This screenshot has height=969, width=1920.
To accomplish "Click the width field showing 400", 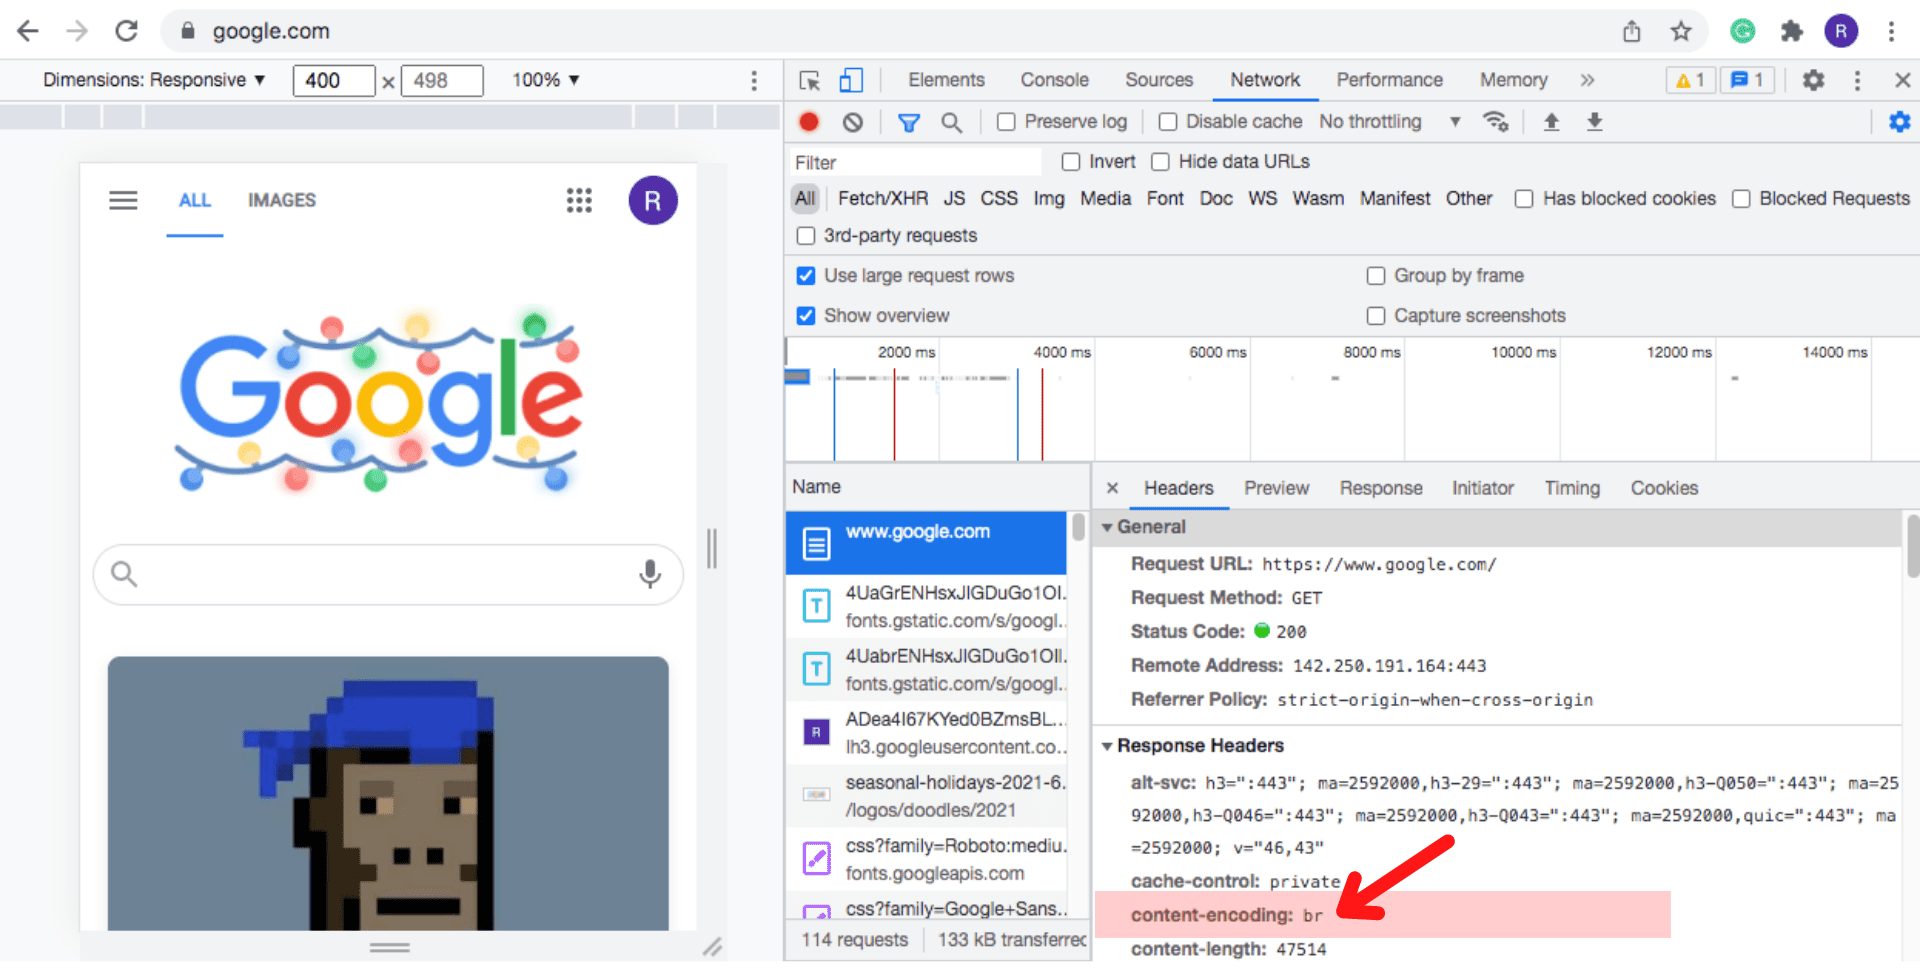I will (334, 80).
